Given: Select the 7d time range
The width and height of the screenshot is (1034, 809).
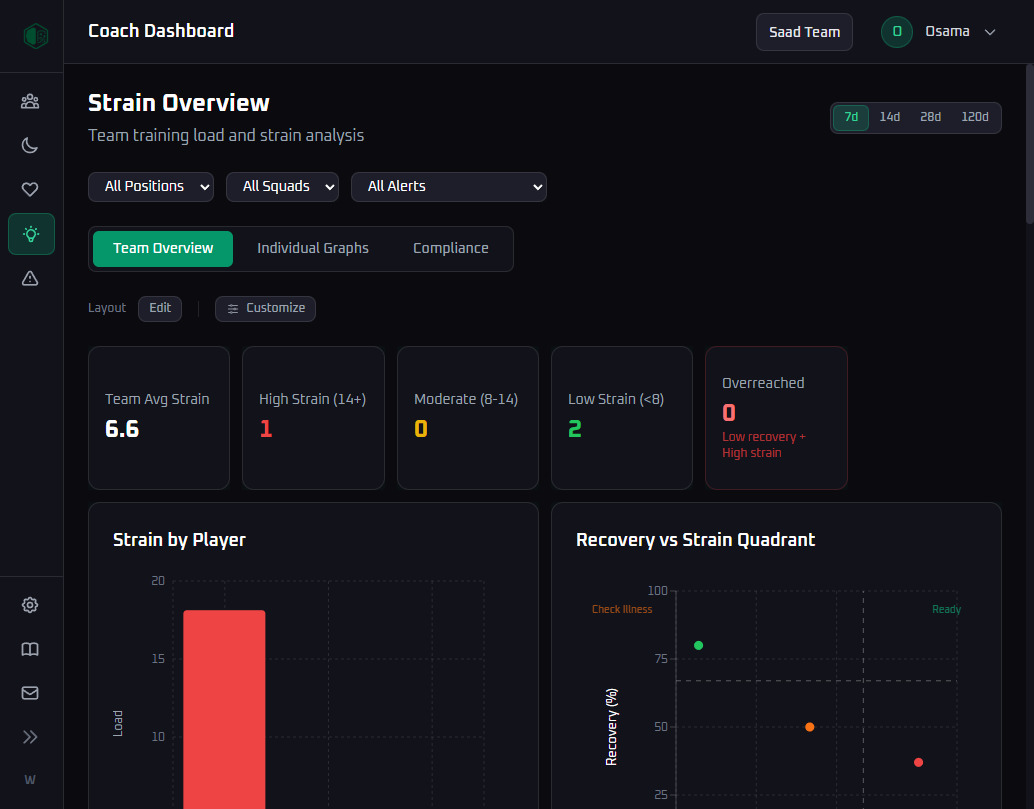Looking at the screenshot, I should (851, 117).
